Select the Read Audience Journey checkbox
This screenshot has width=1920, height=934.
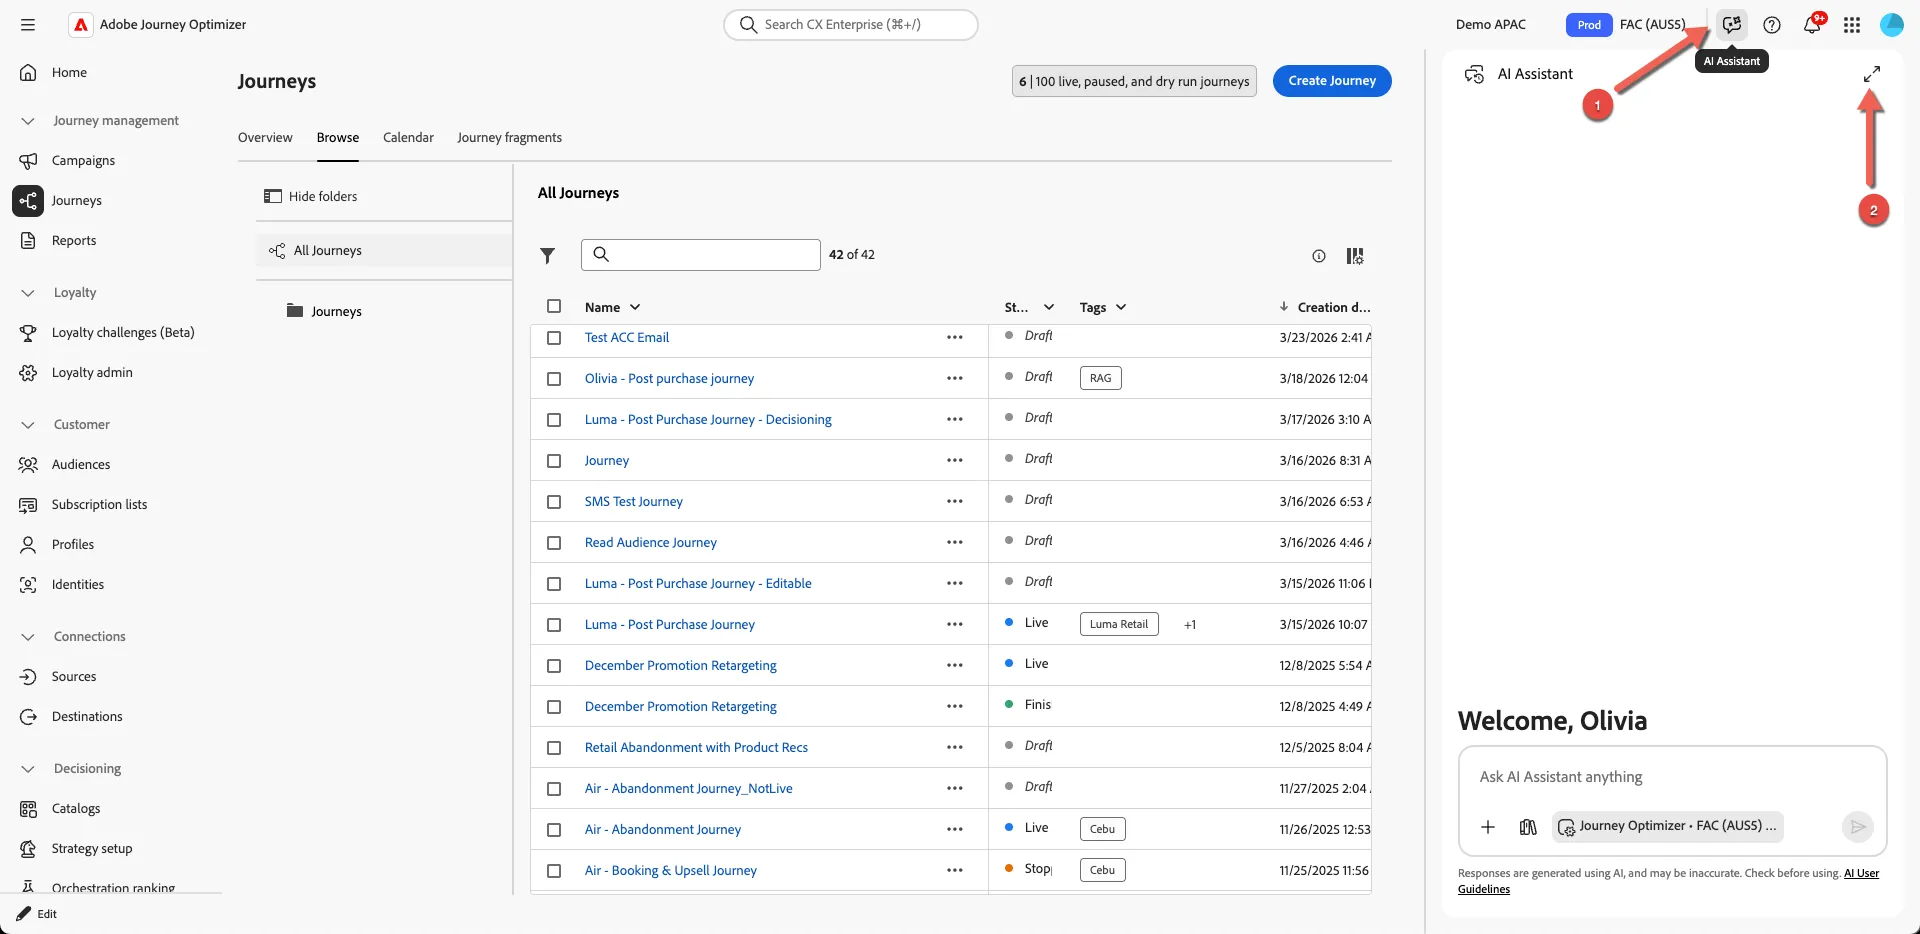[x=554, y=543]
